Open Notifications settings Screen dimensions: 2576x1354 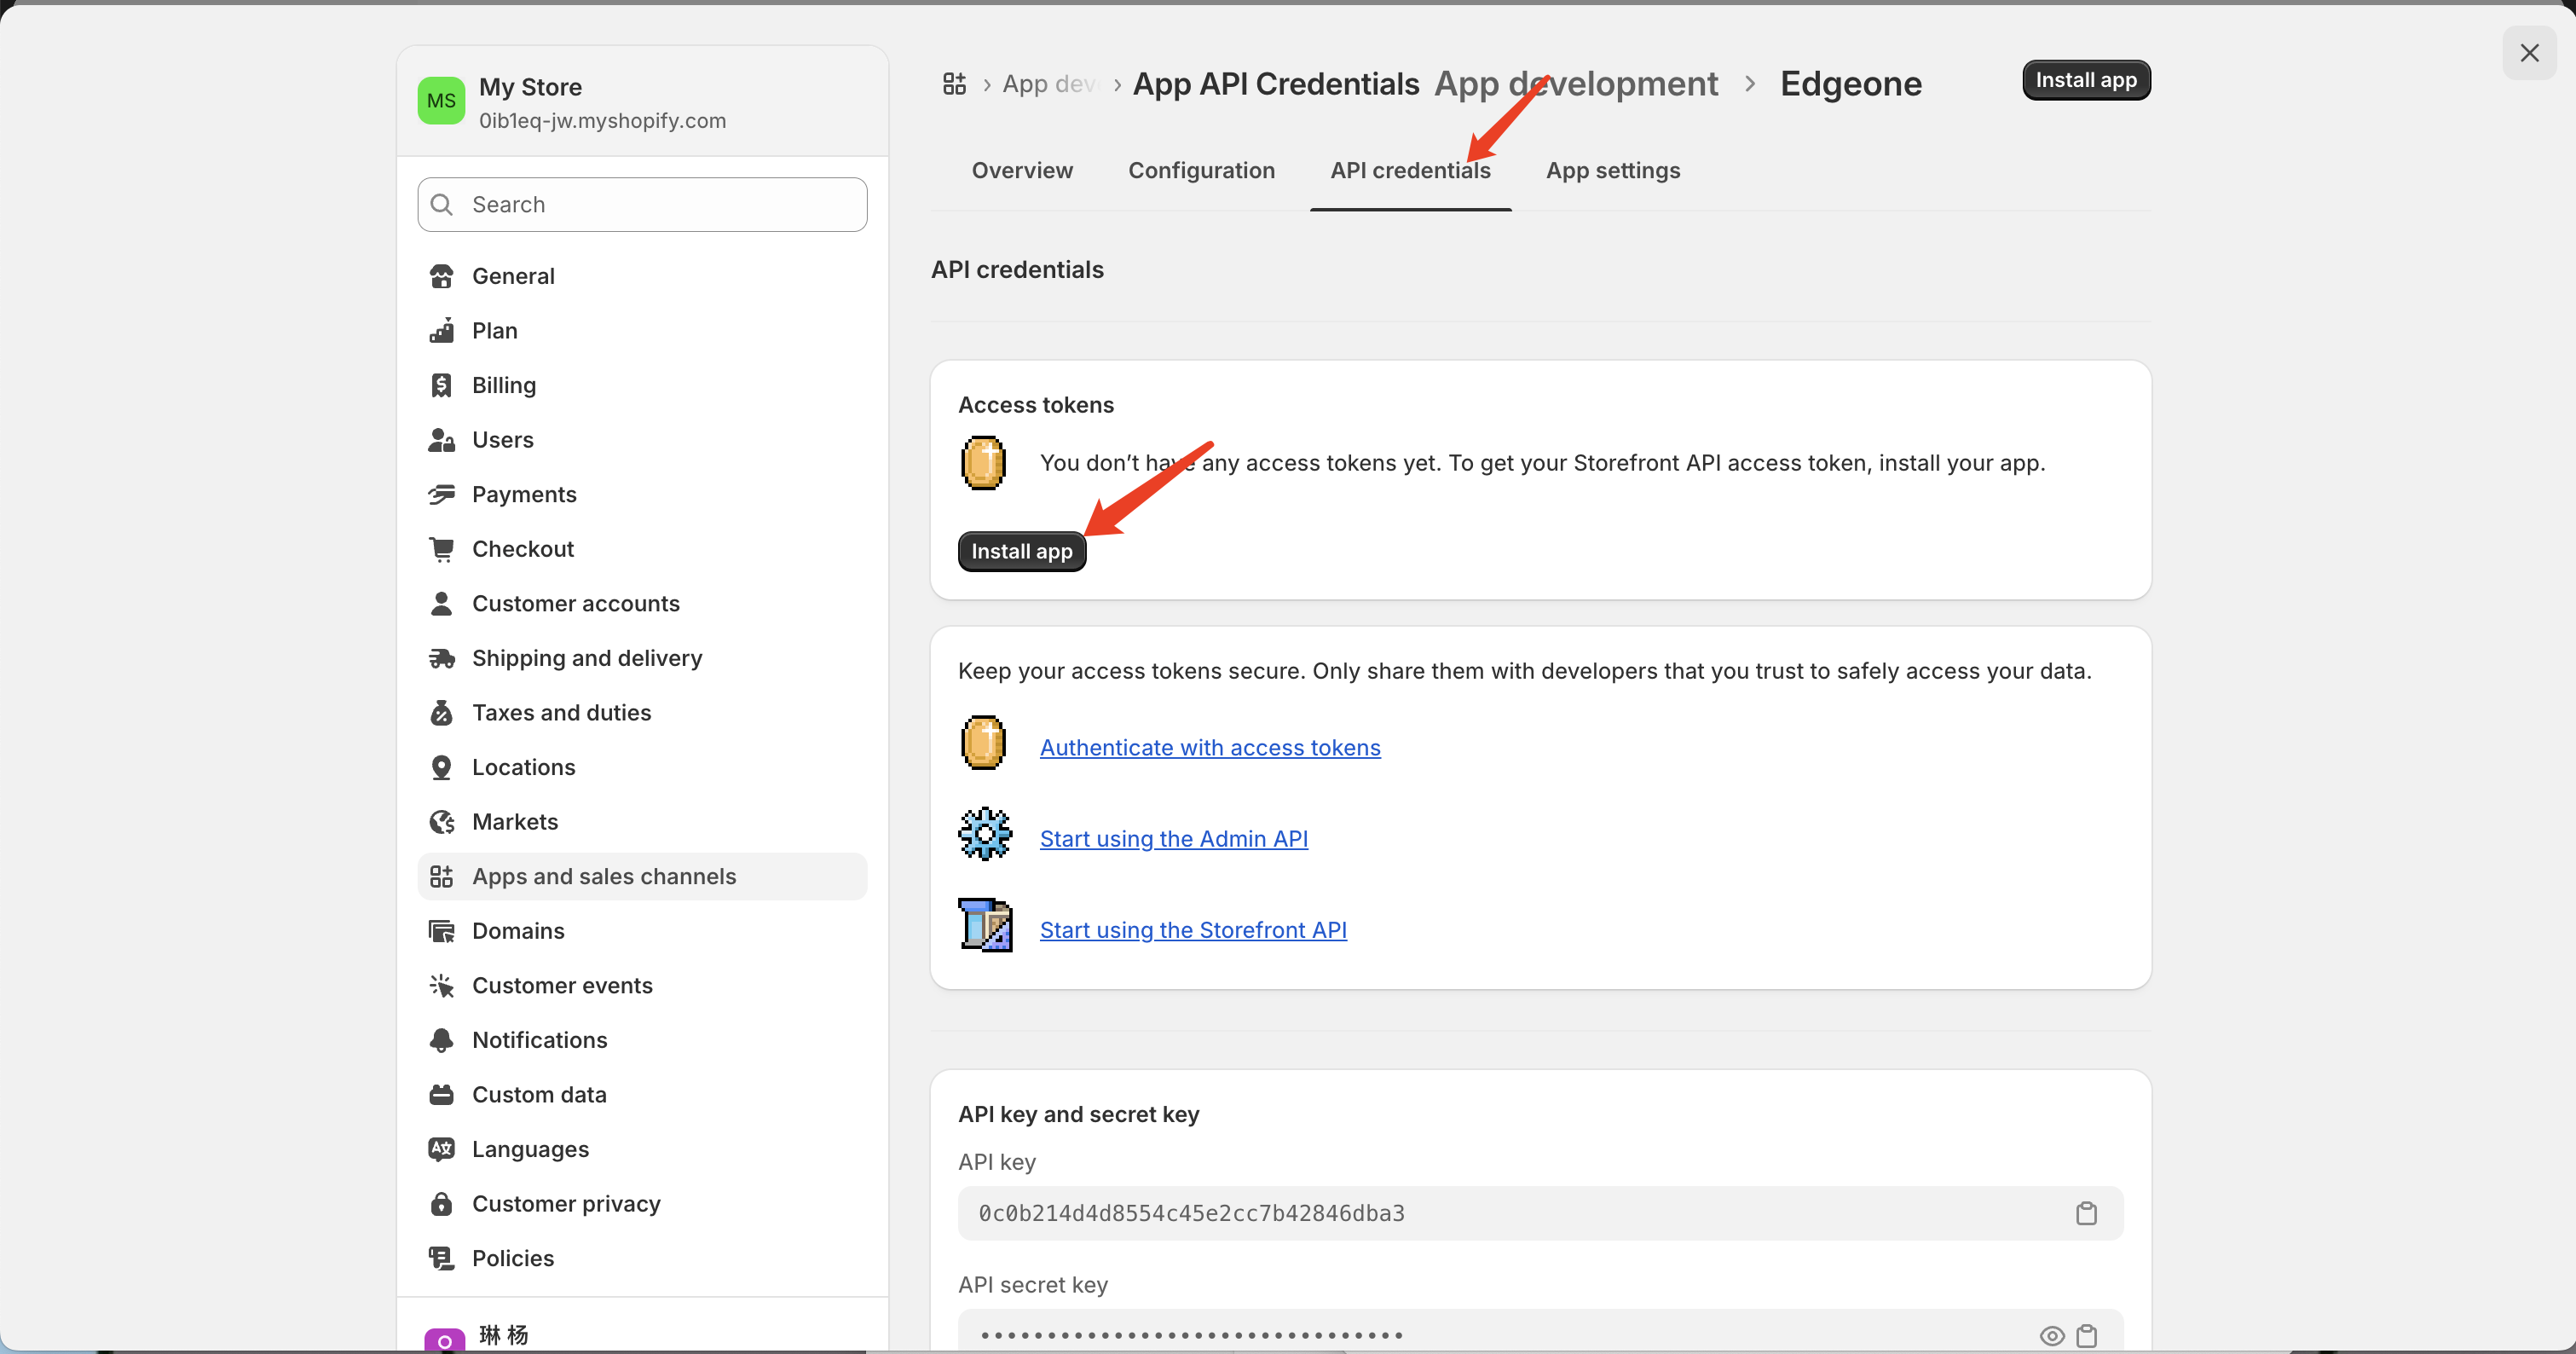(x=539, y=1040)
